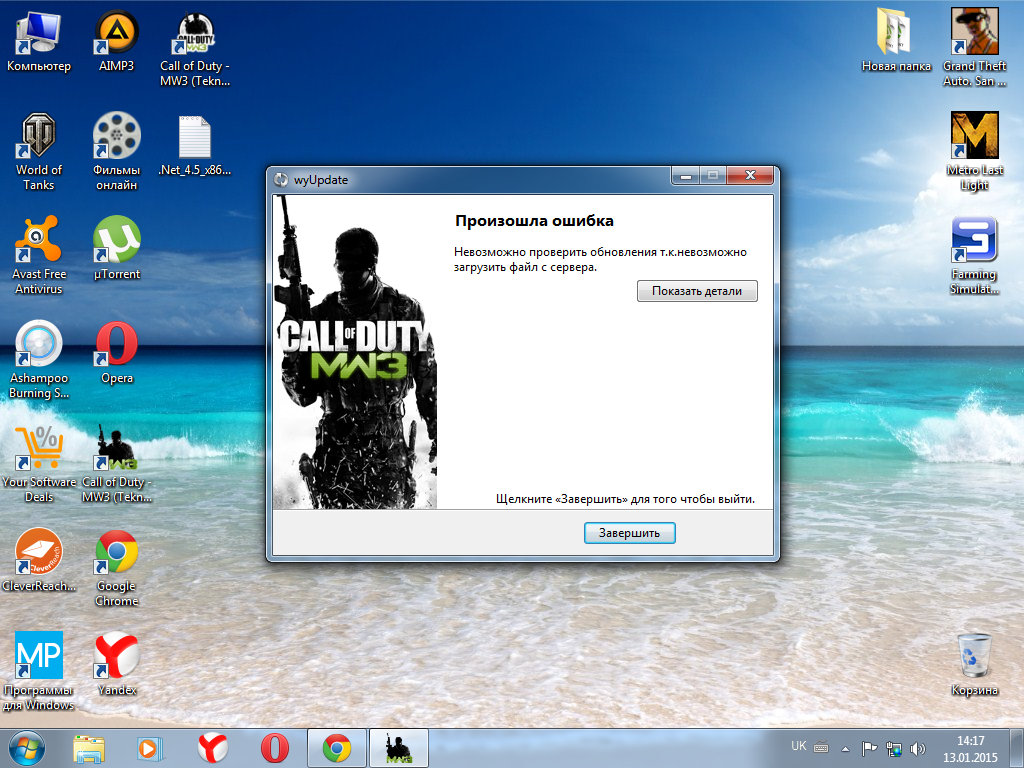
Task: Click the on-screen keyboard tray icon
Action: [822, 748]
